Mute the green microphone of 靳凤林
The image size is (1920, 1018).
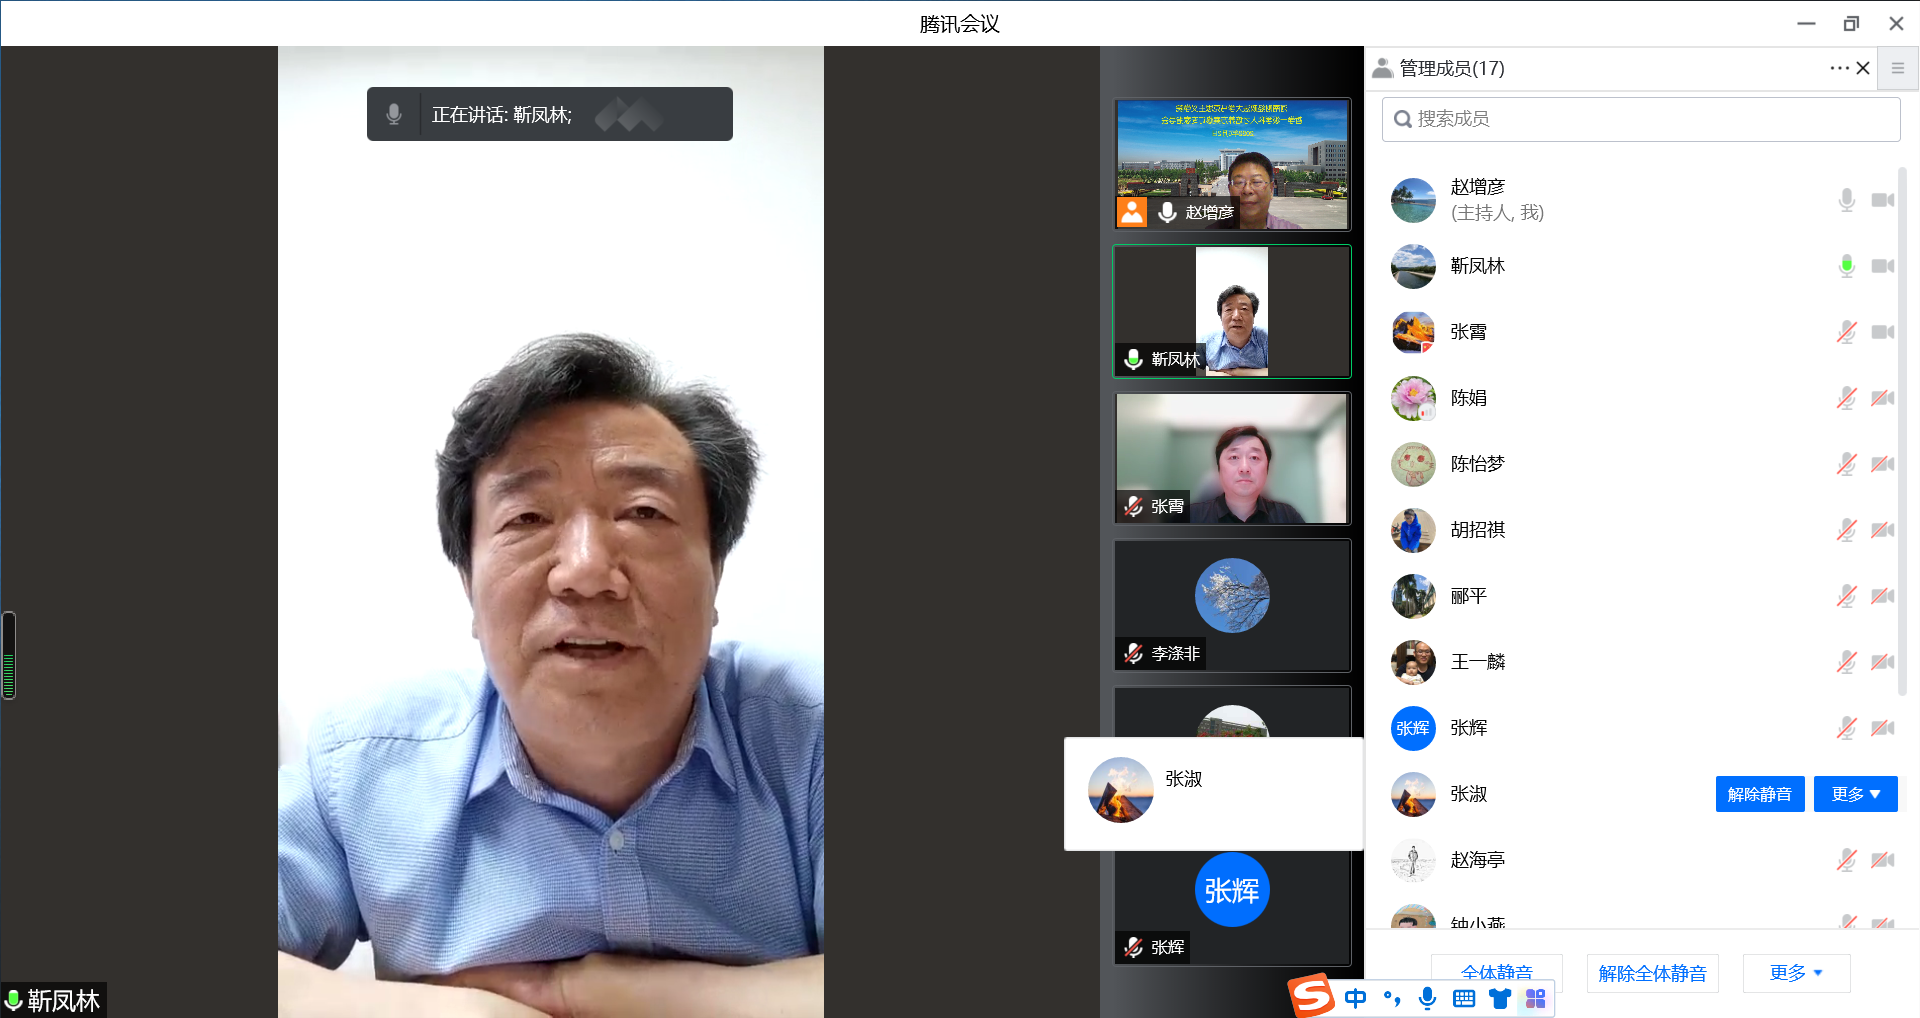(1847, 266)
